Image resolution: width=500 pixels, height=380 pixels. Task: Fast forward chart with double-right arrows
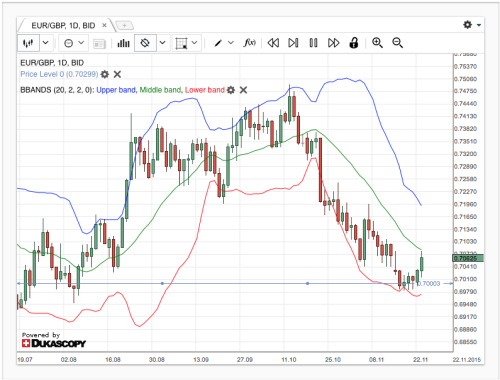[334, 43]
